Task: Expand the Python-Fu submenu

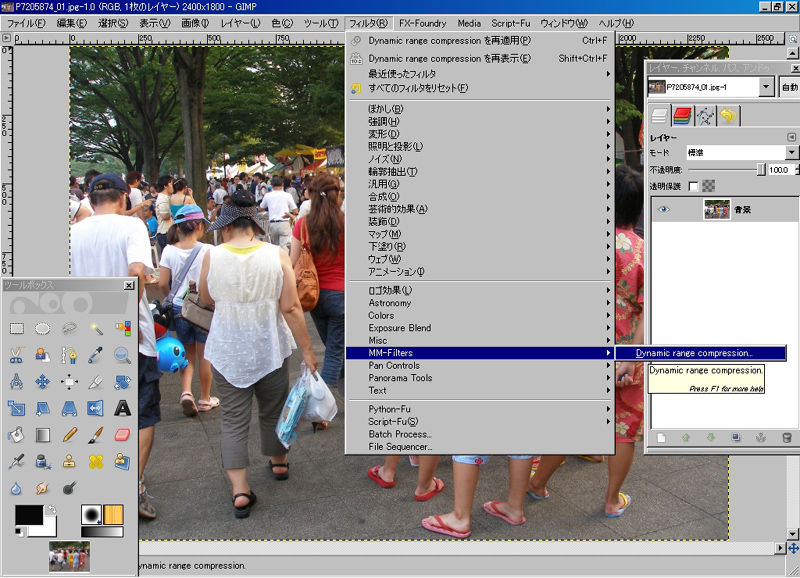Action: click(x=480, y=409)
